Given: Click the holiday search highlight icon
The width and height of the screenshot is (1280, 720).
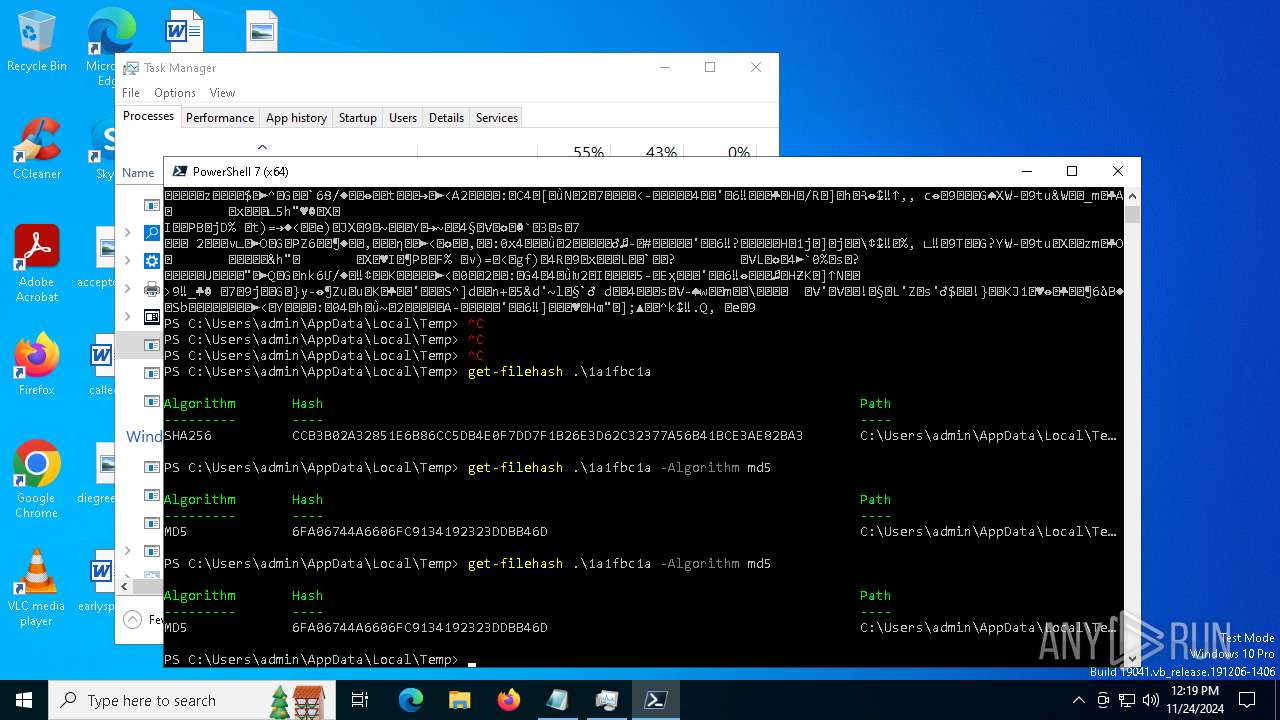Looking at the screenshot, I should point(297,700).
